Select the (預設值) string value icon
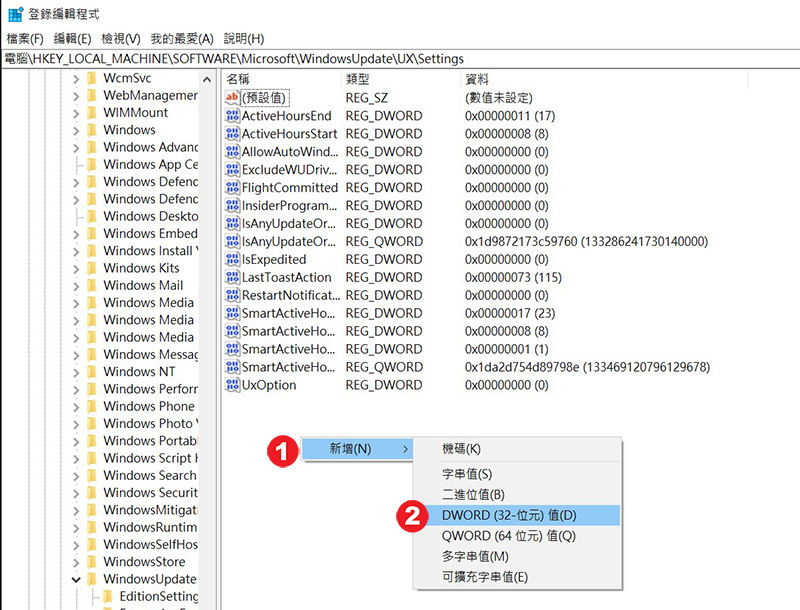 coord(232,97)
